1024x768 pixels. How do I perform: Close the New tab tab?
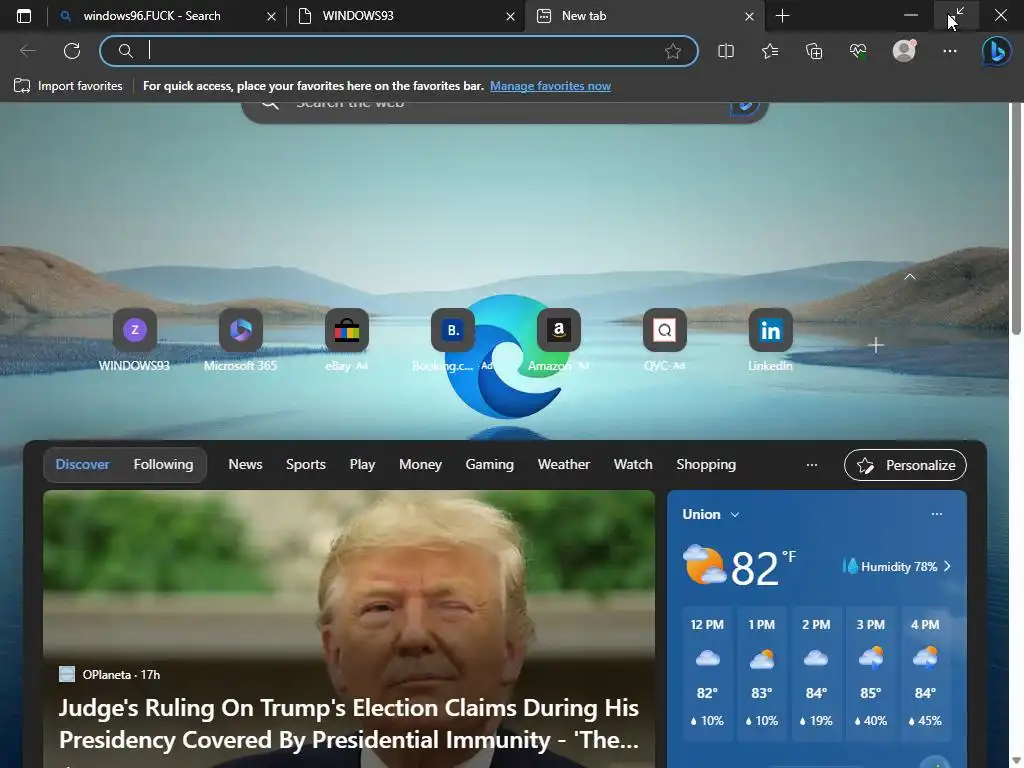[x=749, y=16]
